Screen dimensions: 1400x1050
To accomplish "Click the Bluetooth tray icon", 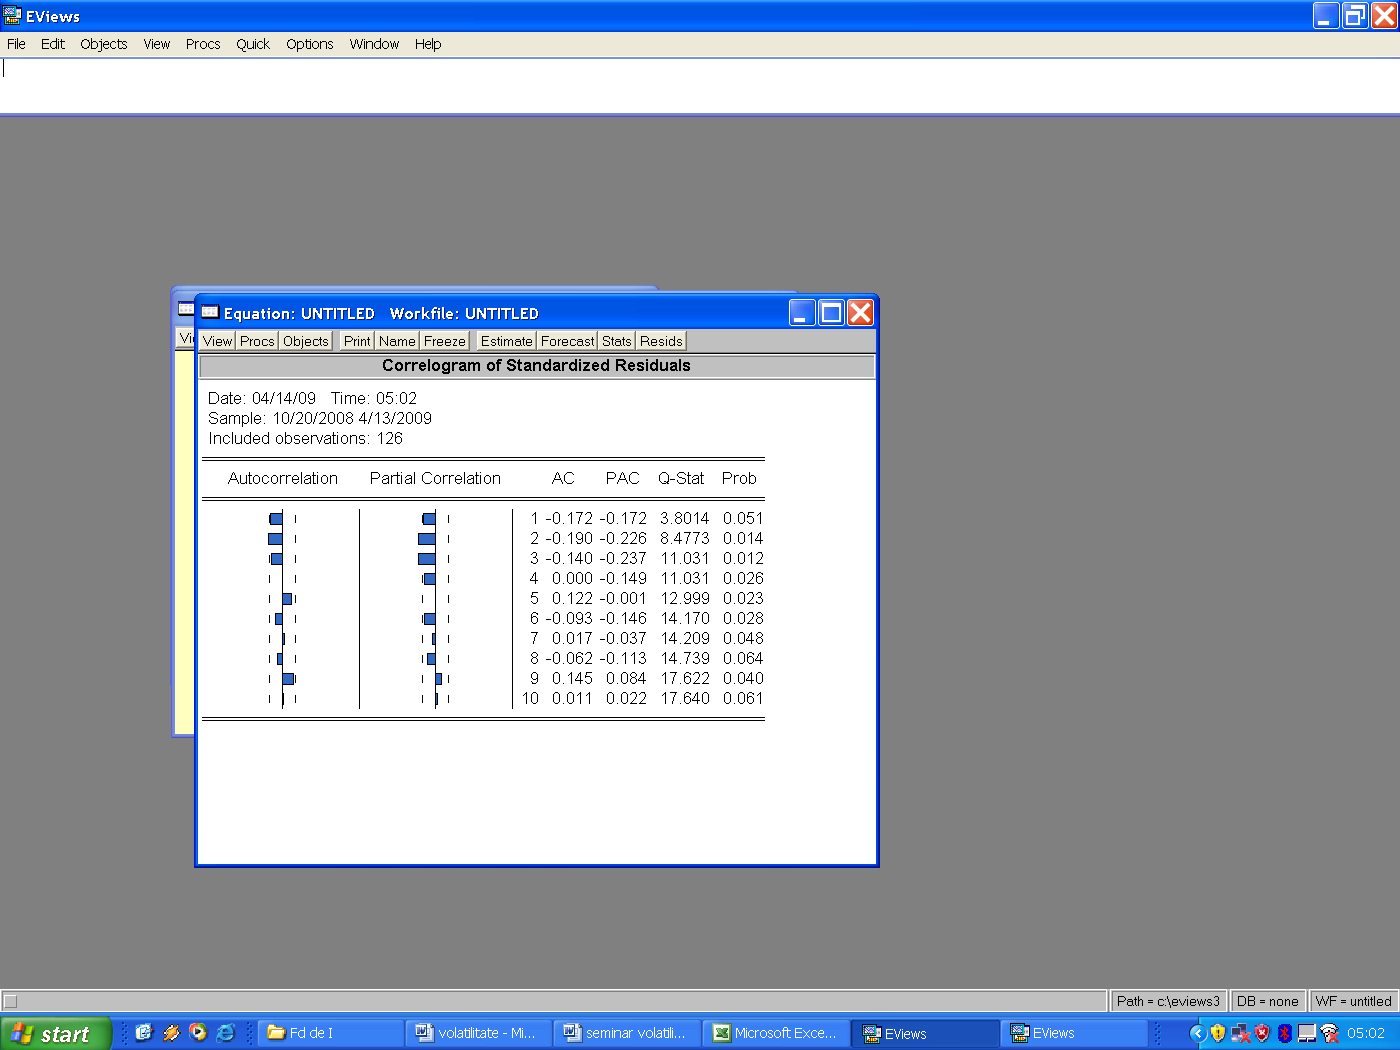I will pyautogui.click(x=1284, y=1033).
